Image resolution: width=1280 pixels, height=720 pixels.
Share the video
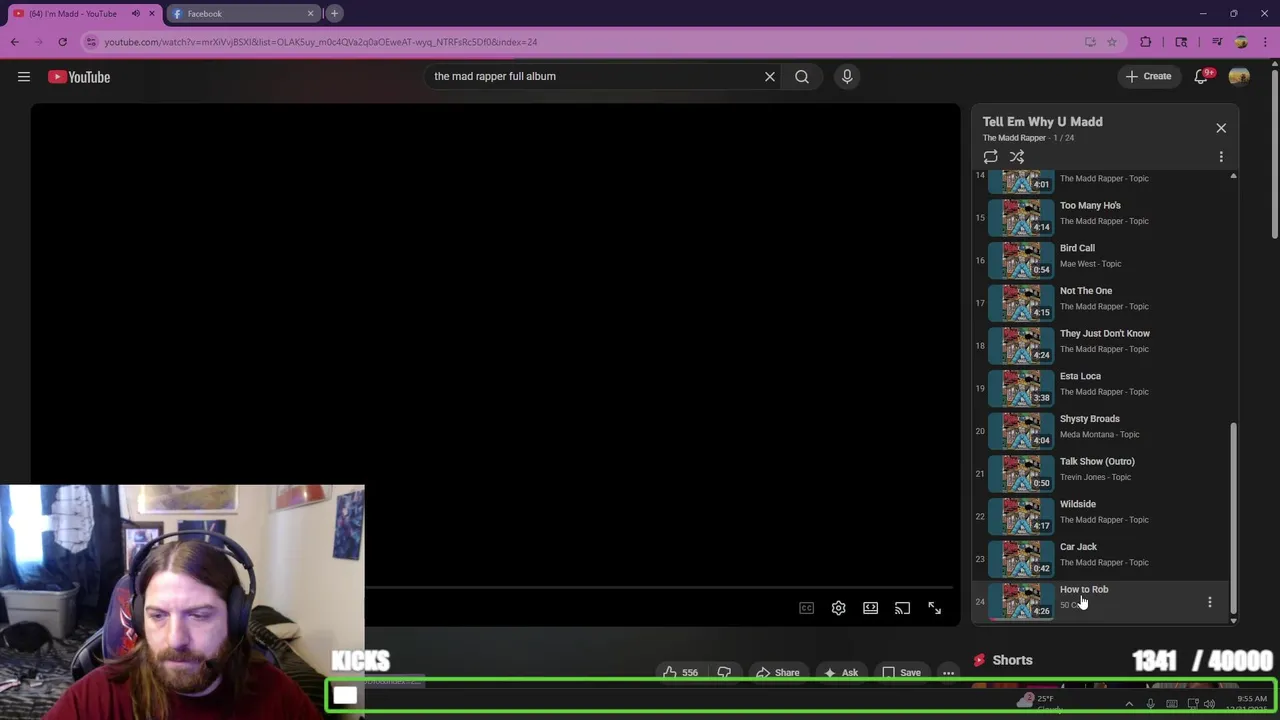(777, 672)
